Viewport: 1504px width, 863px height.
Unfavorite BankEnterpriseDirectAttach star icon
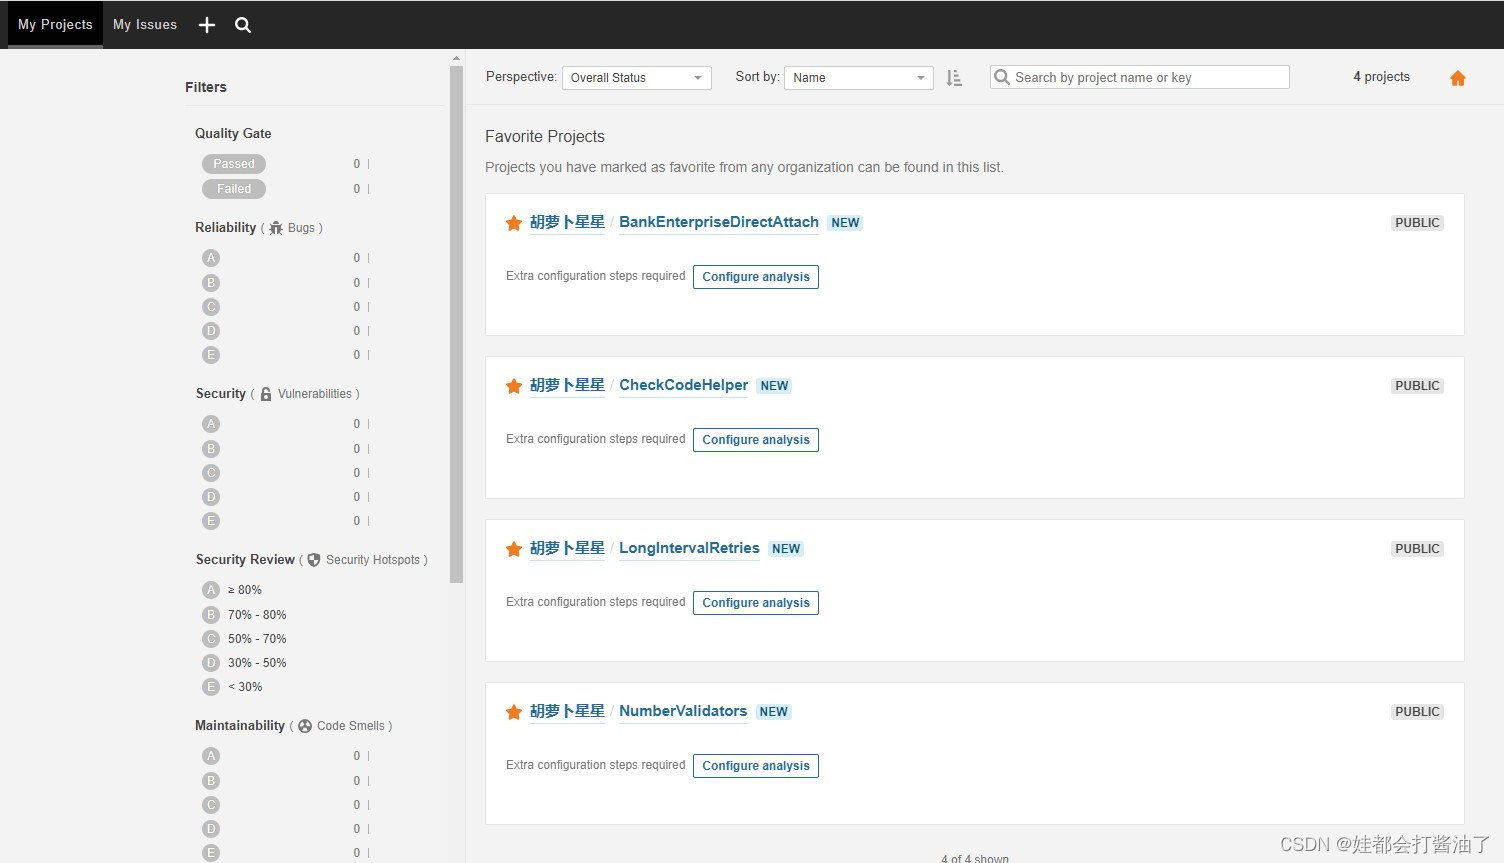(514, 223)
